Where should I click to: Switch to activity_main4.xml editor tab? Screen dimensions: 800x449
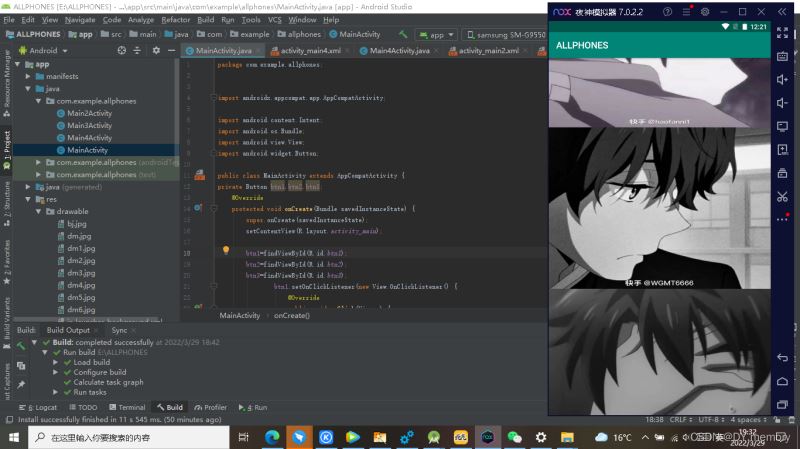coord(309,51)
